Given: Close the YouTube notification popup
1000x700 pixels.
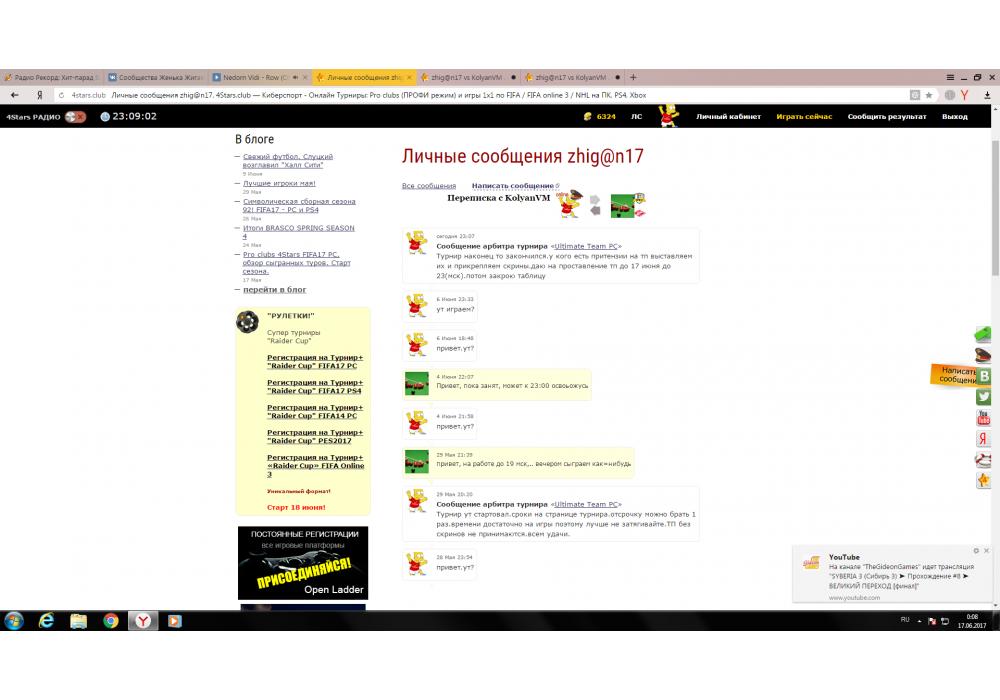Looking at the screenshot, I should (987, 550).
